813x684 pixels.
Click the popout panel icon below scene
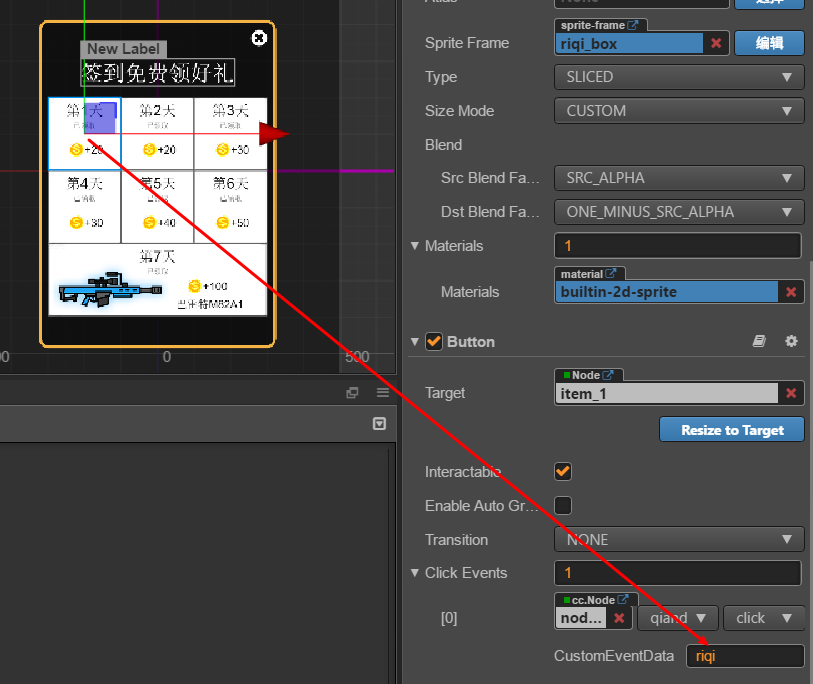tap(352, 393)
